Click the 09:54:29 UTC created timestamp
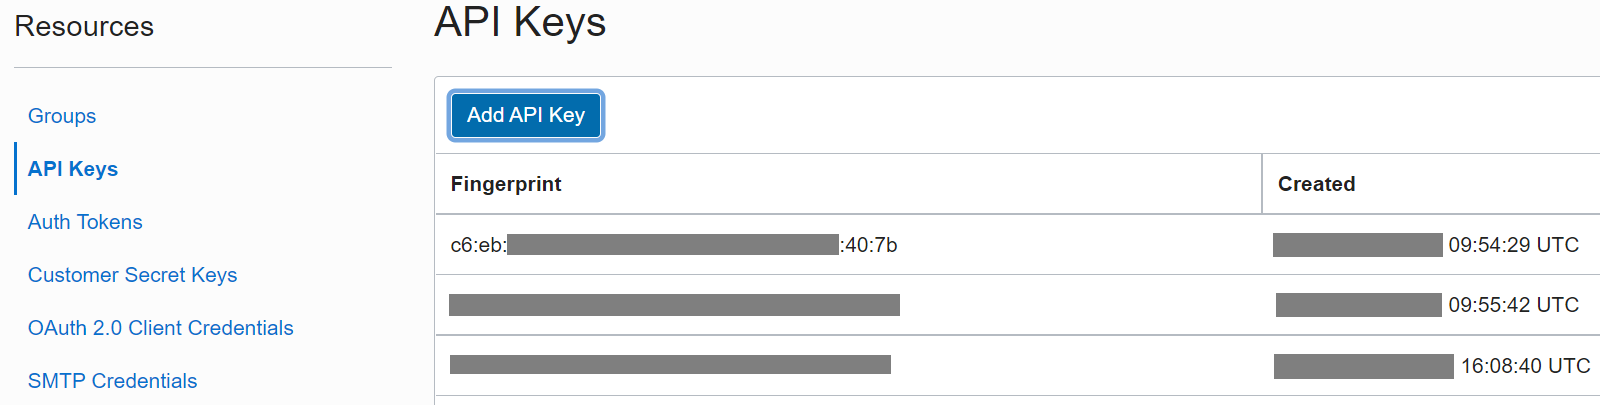 [1513, 245]
